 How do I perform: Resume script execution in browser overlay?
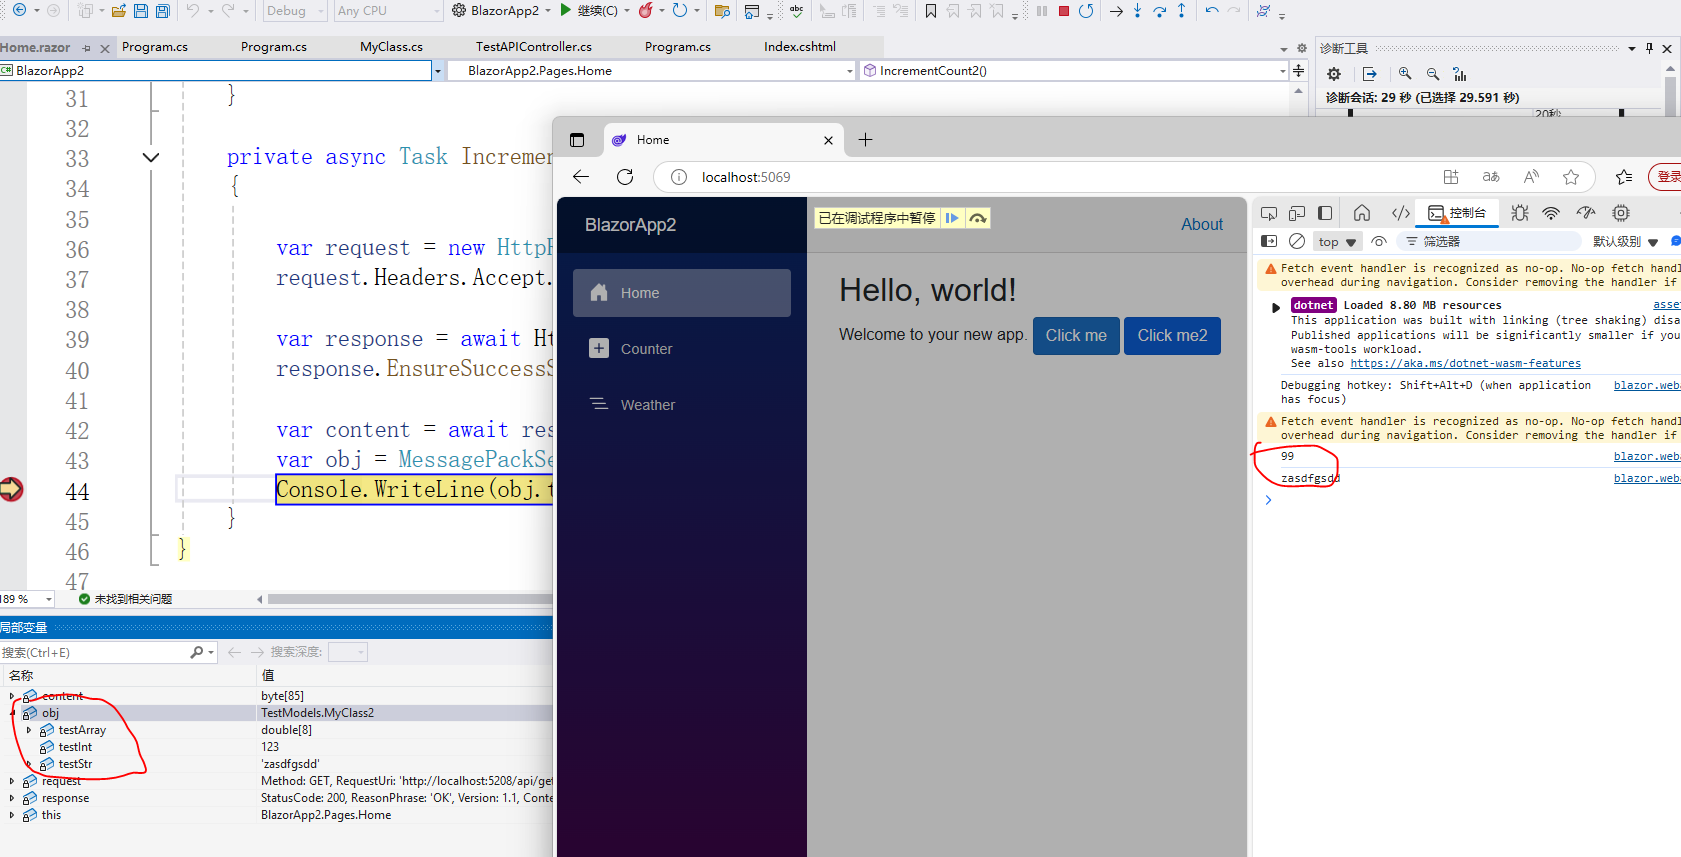tap(952, 218)
